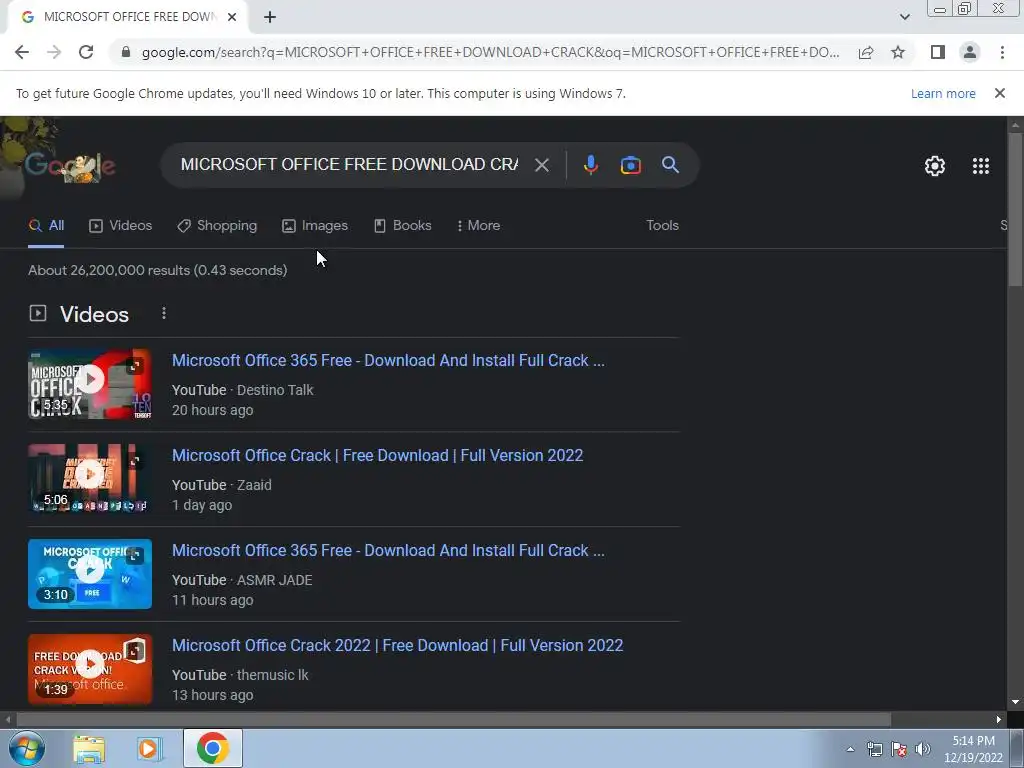Go back to previous page
Screen dimensions: 1024x768
tap(22, 52)
